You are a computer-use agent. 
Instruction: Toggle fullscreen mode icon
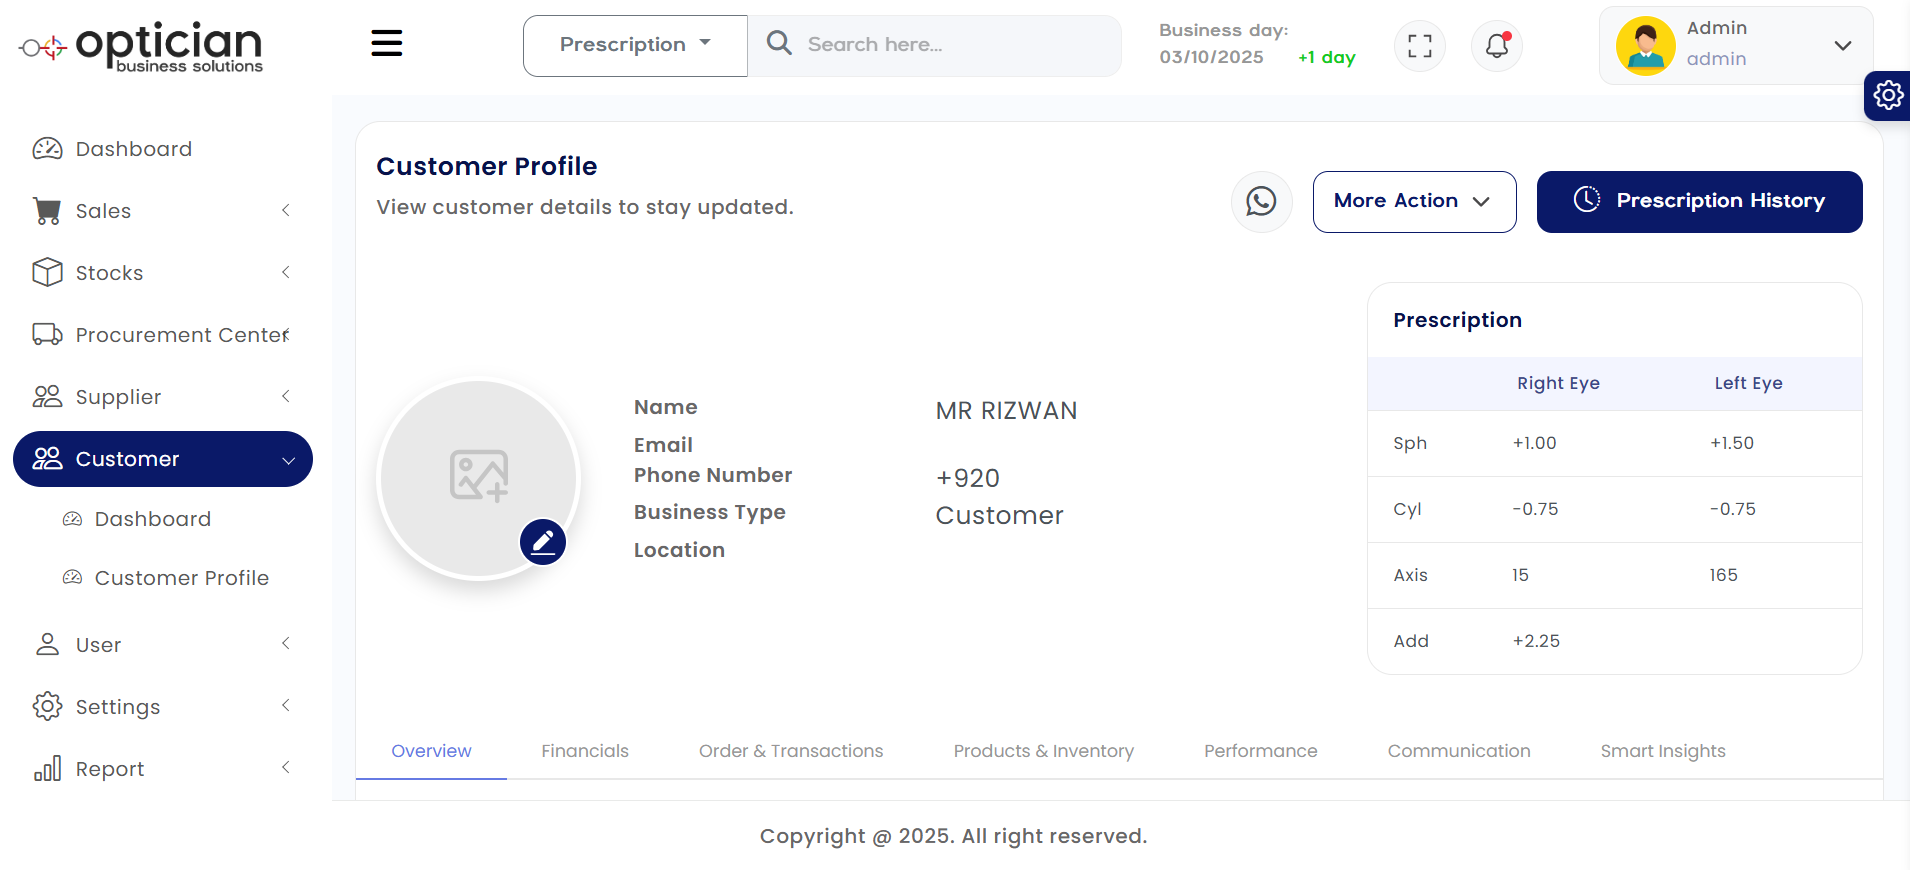coord(1419,45)
